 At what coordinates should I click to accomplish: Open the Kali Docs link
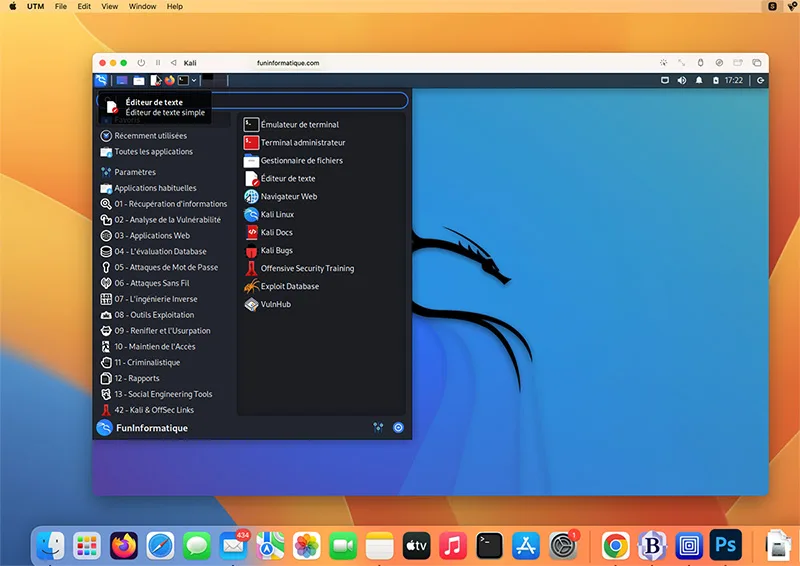pos(321,232)
